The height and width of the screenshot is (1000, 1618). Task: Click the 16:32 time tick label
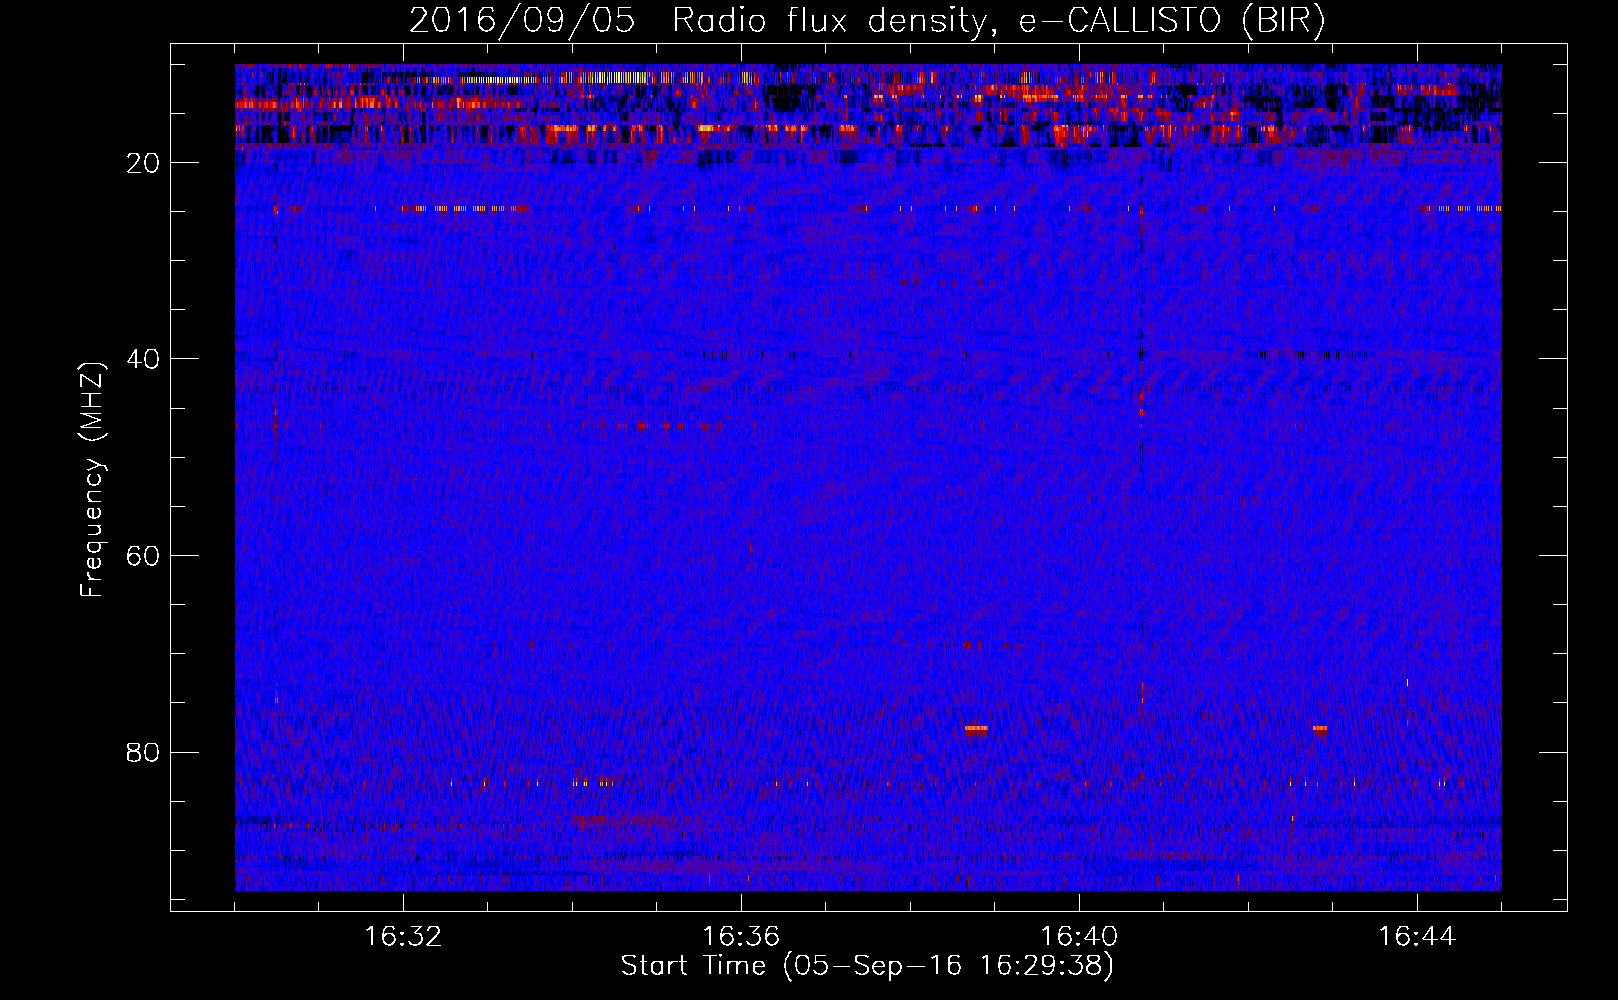coord(403,937)
